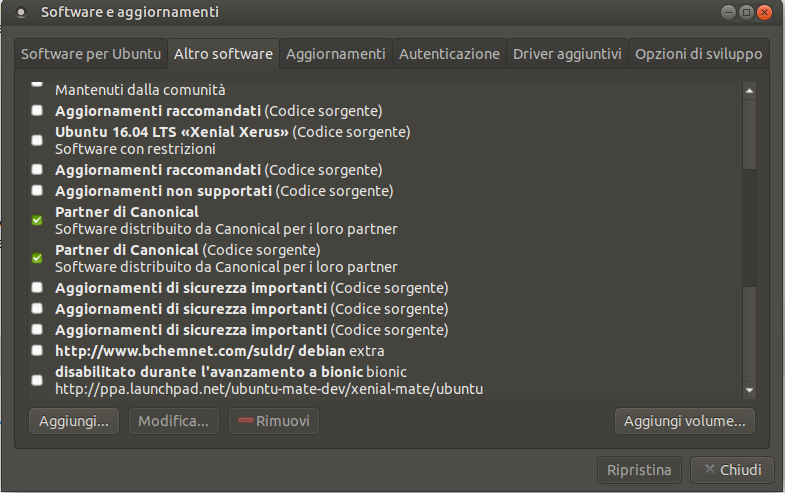Click the window menu icon in title bar
This screenshot has height=493, width=785.
click(x=21, y=13)
